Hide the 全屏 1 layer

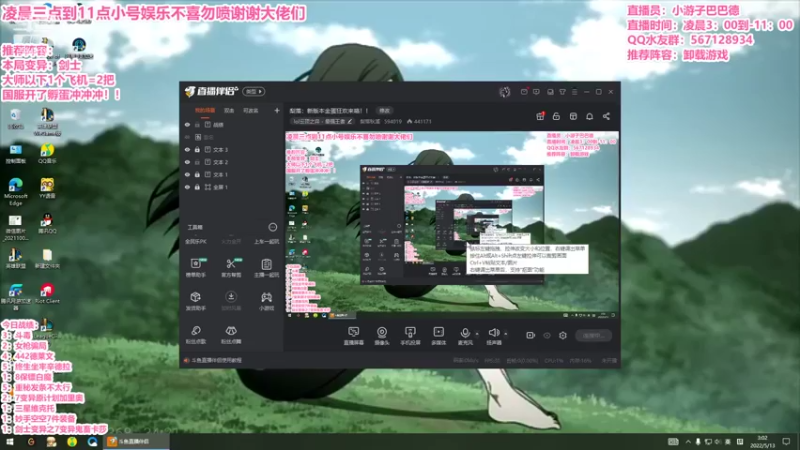[x=187, y=187]
